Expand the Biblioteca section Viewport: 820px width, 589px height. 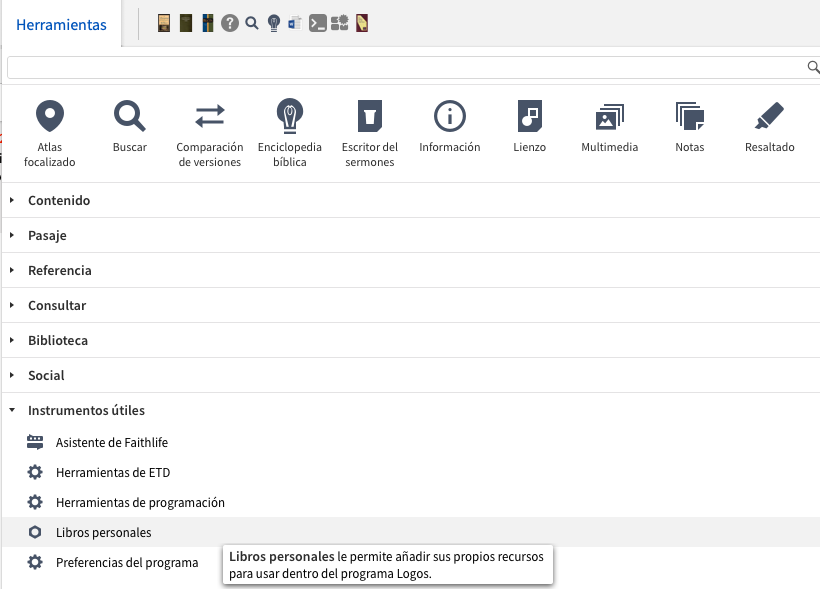[58, 340]
